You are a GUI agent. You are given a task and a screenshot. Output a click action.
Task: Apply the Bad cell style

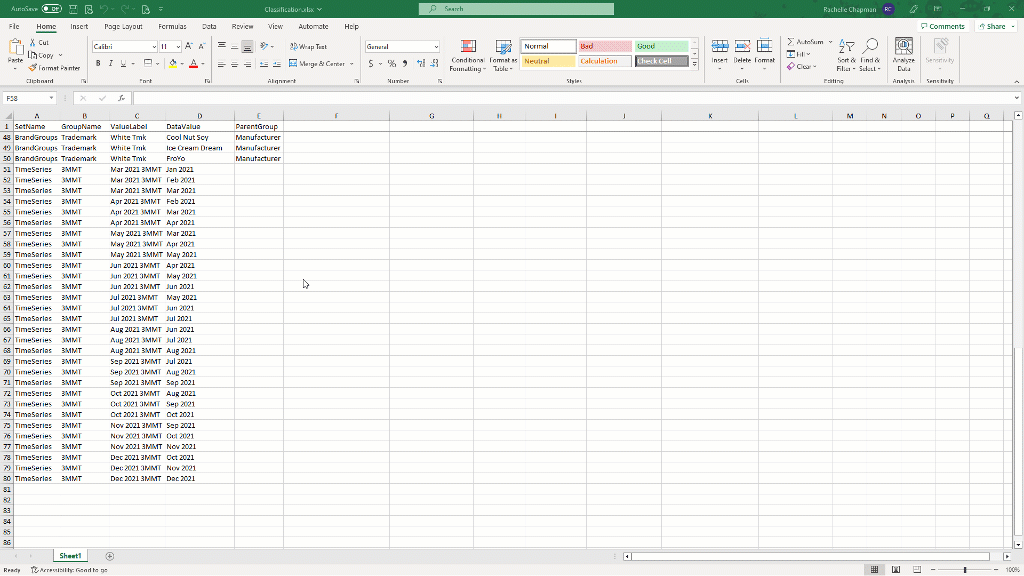pos(605,46)
